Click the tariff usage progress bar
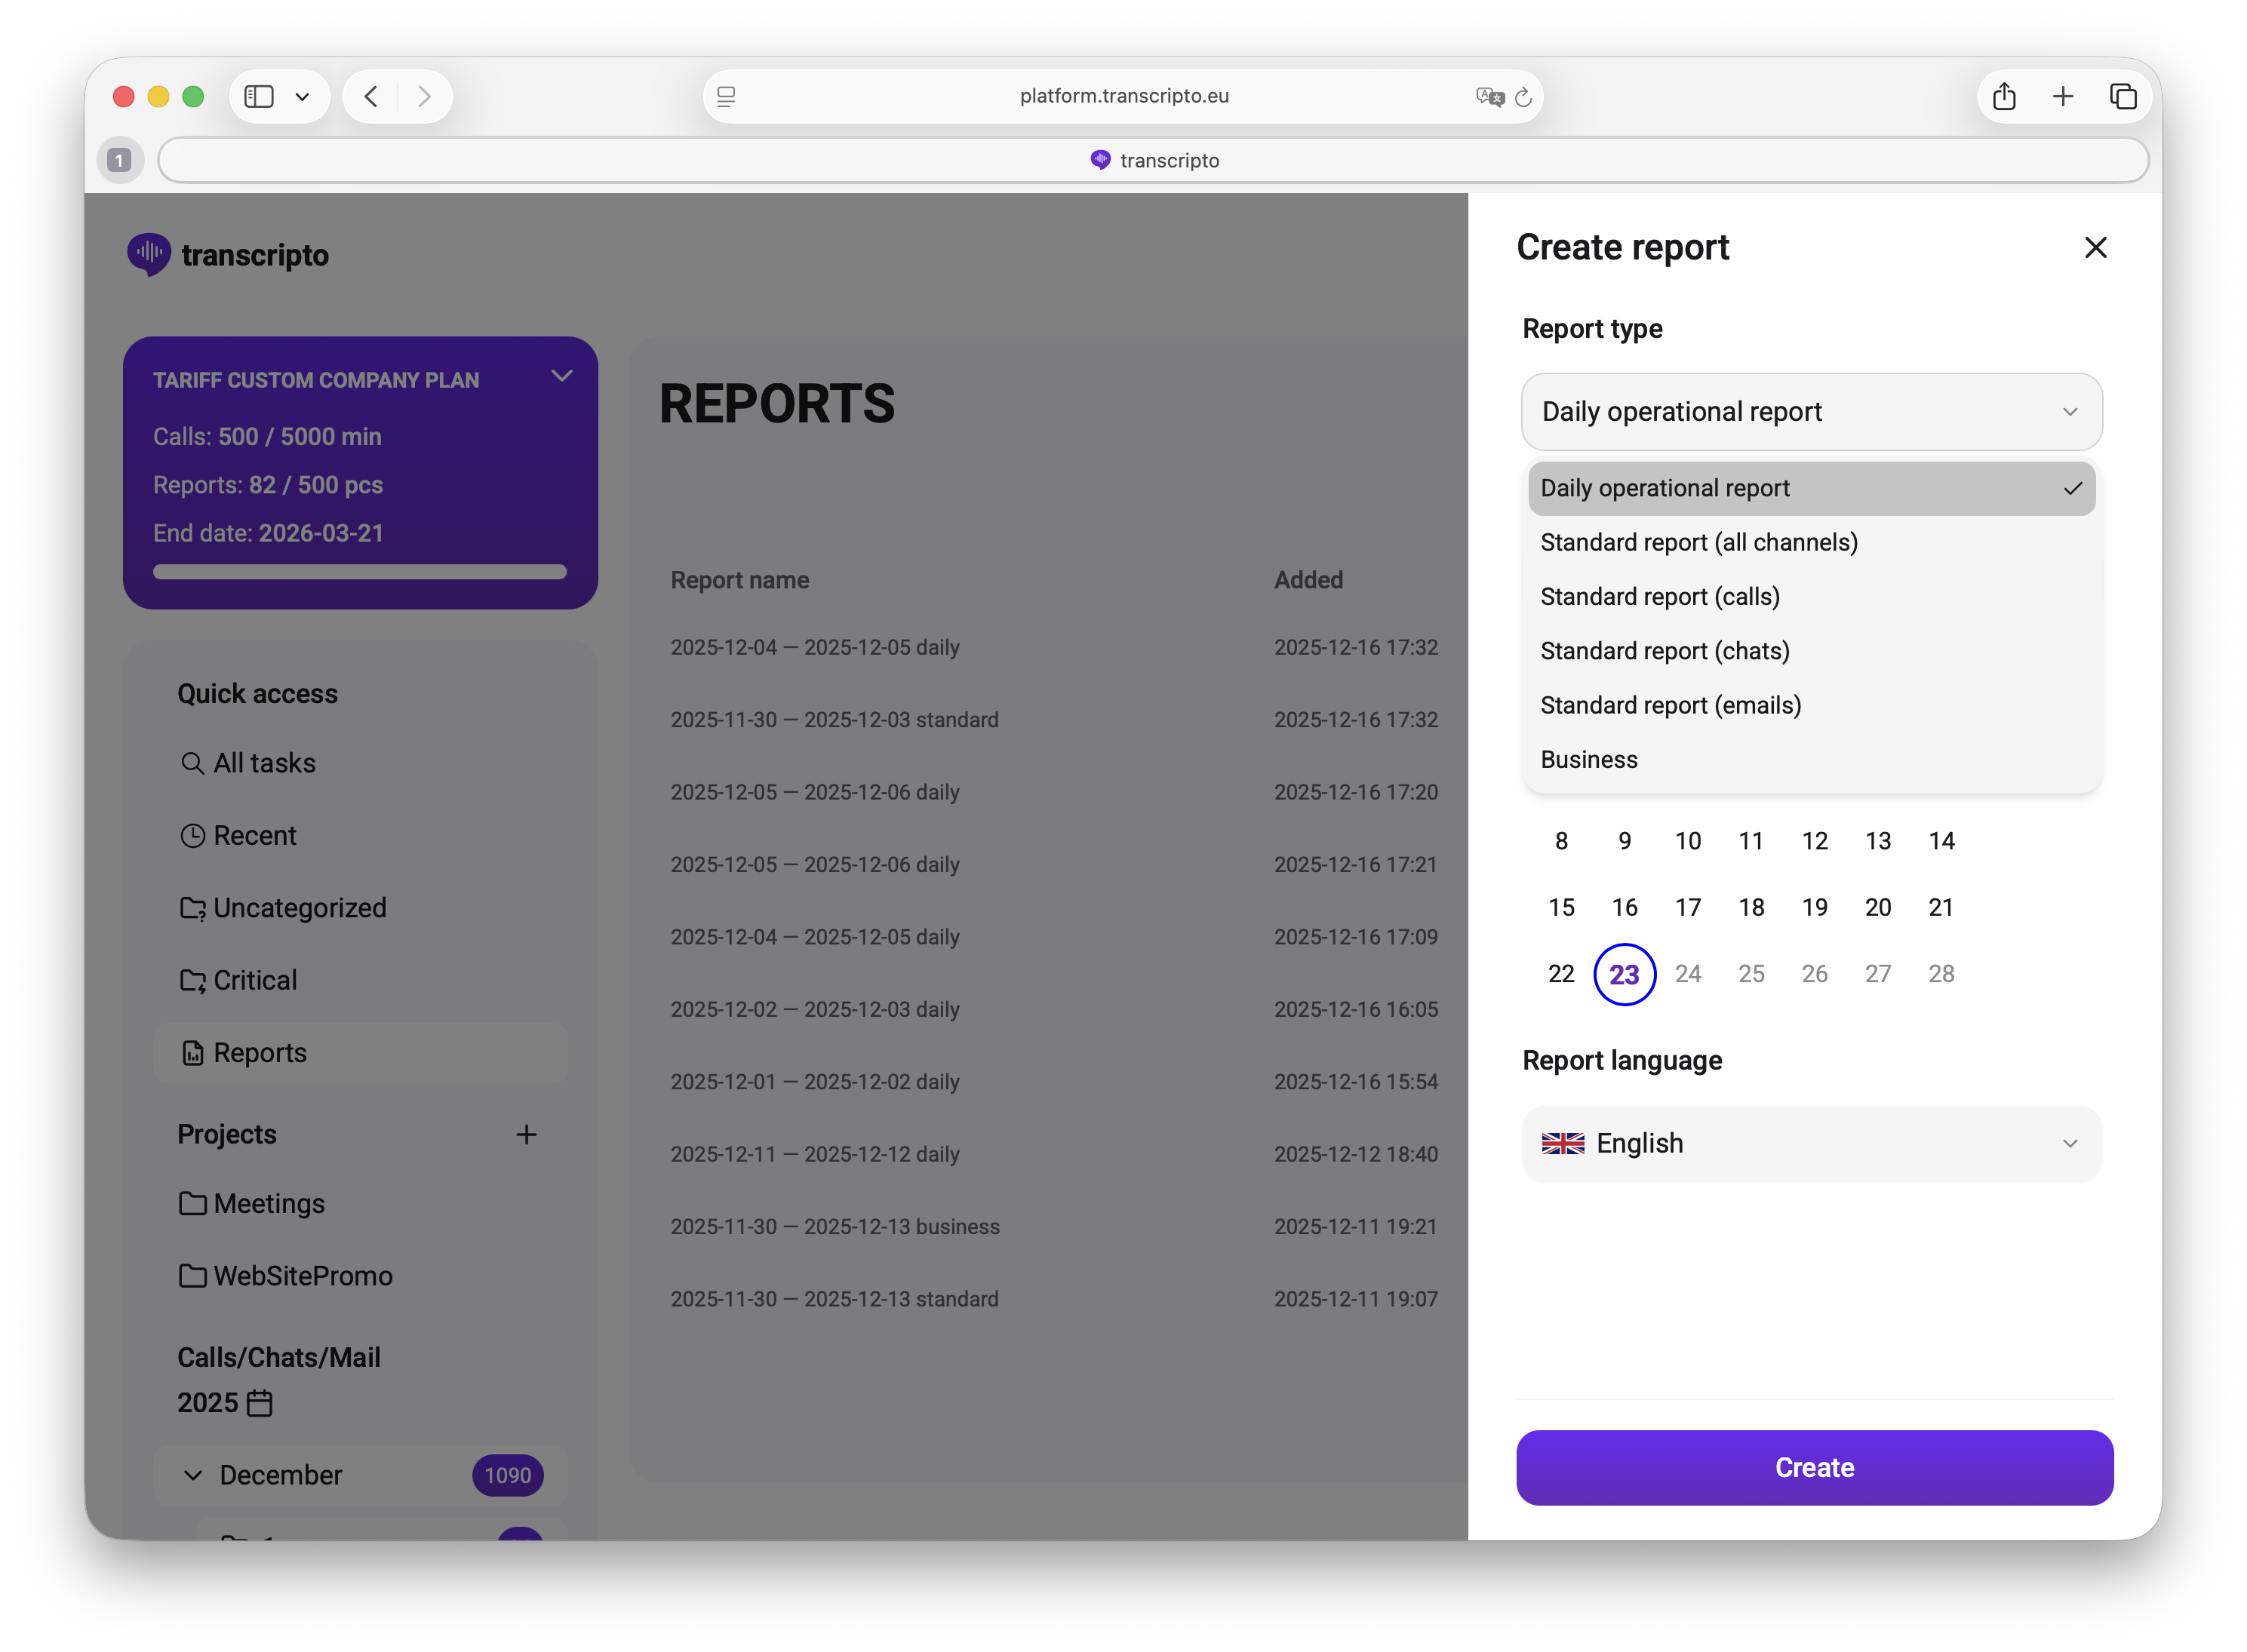The width and height of the screenshot is (2247, 1652). click(360, 572)
